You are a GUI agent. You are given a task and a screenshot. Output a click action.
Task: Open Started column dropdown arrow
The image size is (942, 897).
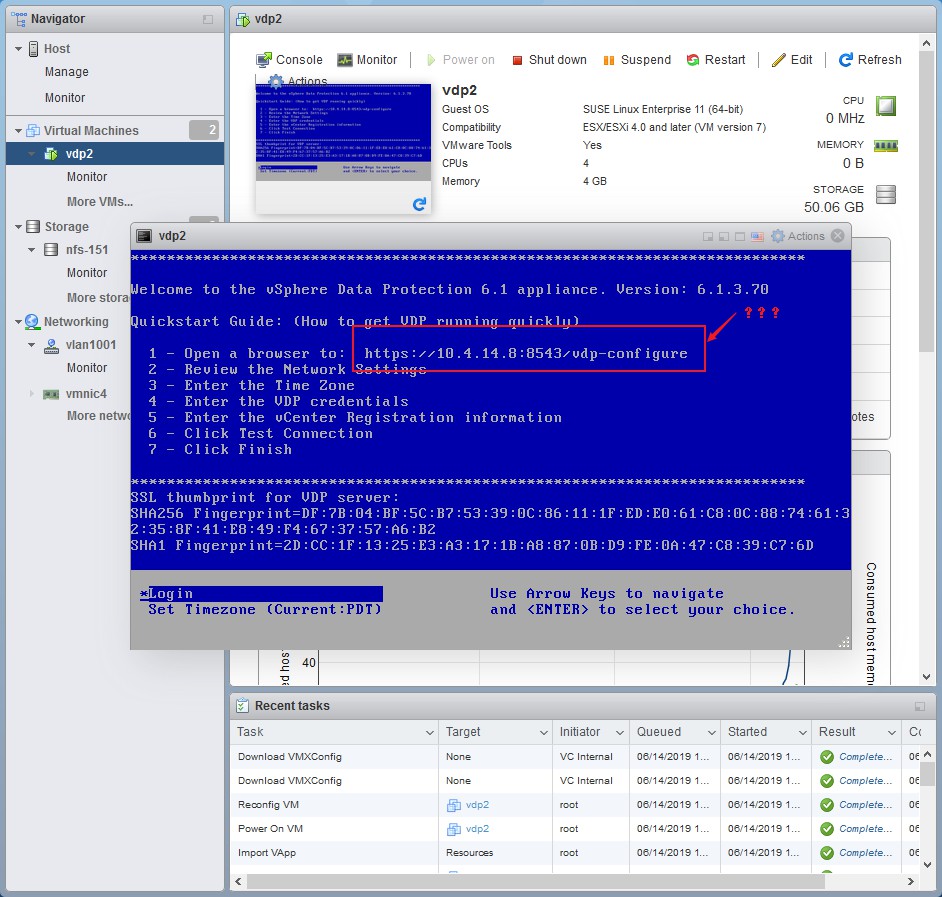pyautogui.click(x=802, y=732)
